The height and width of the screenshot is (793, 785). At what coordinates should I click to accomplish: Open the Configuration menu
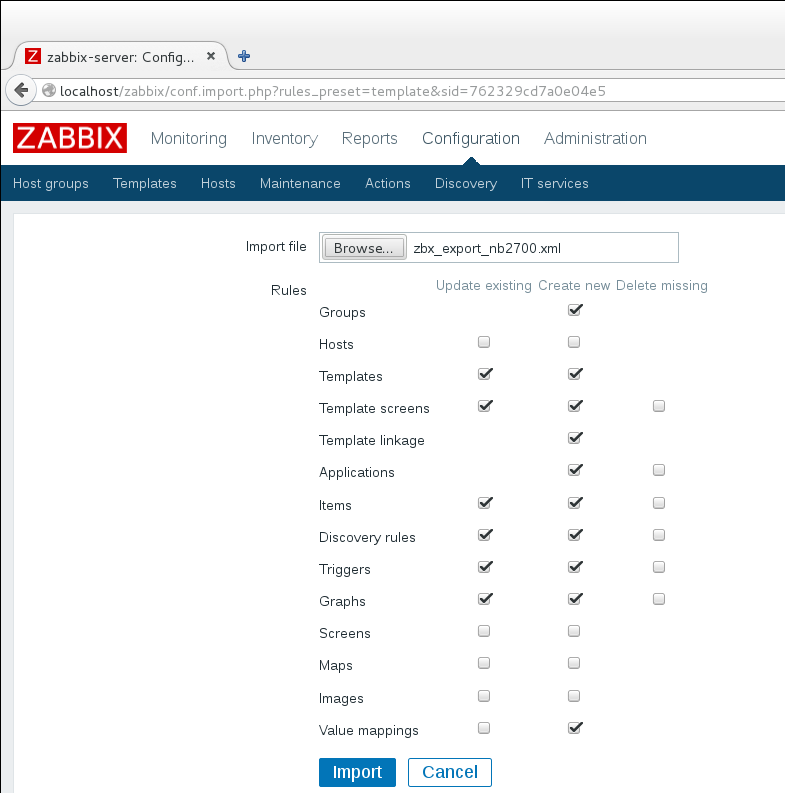click(x=471, y=138)
